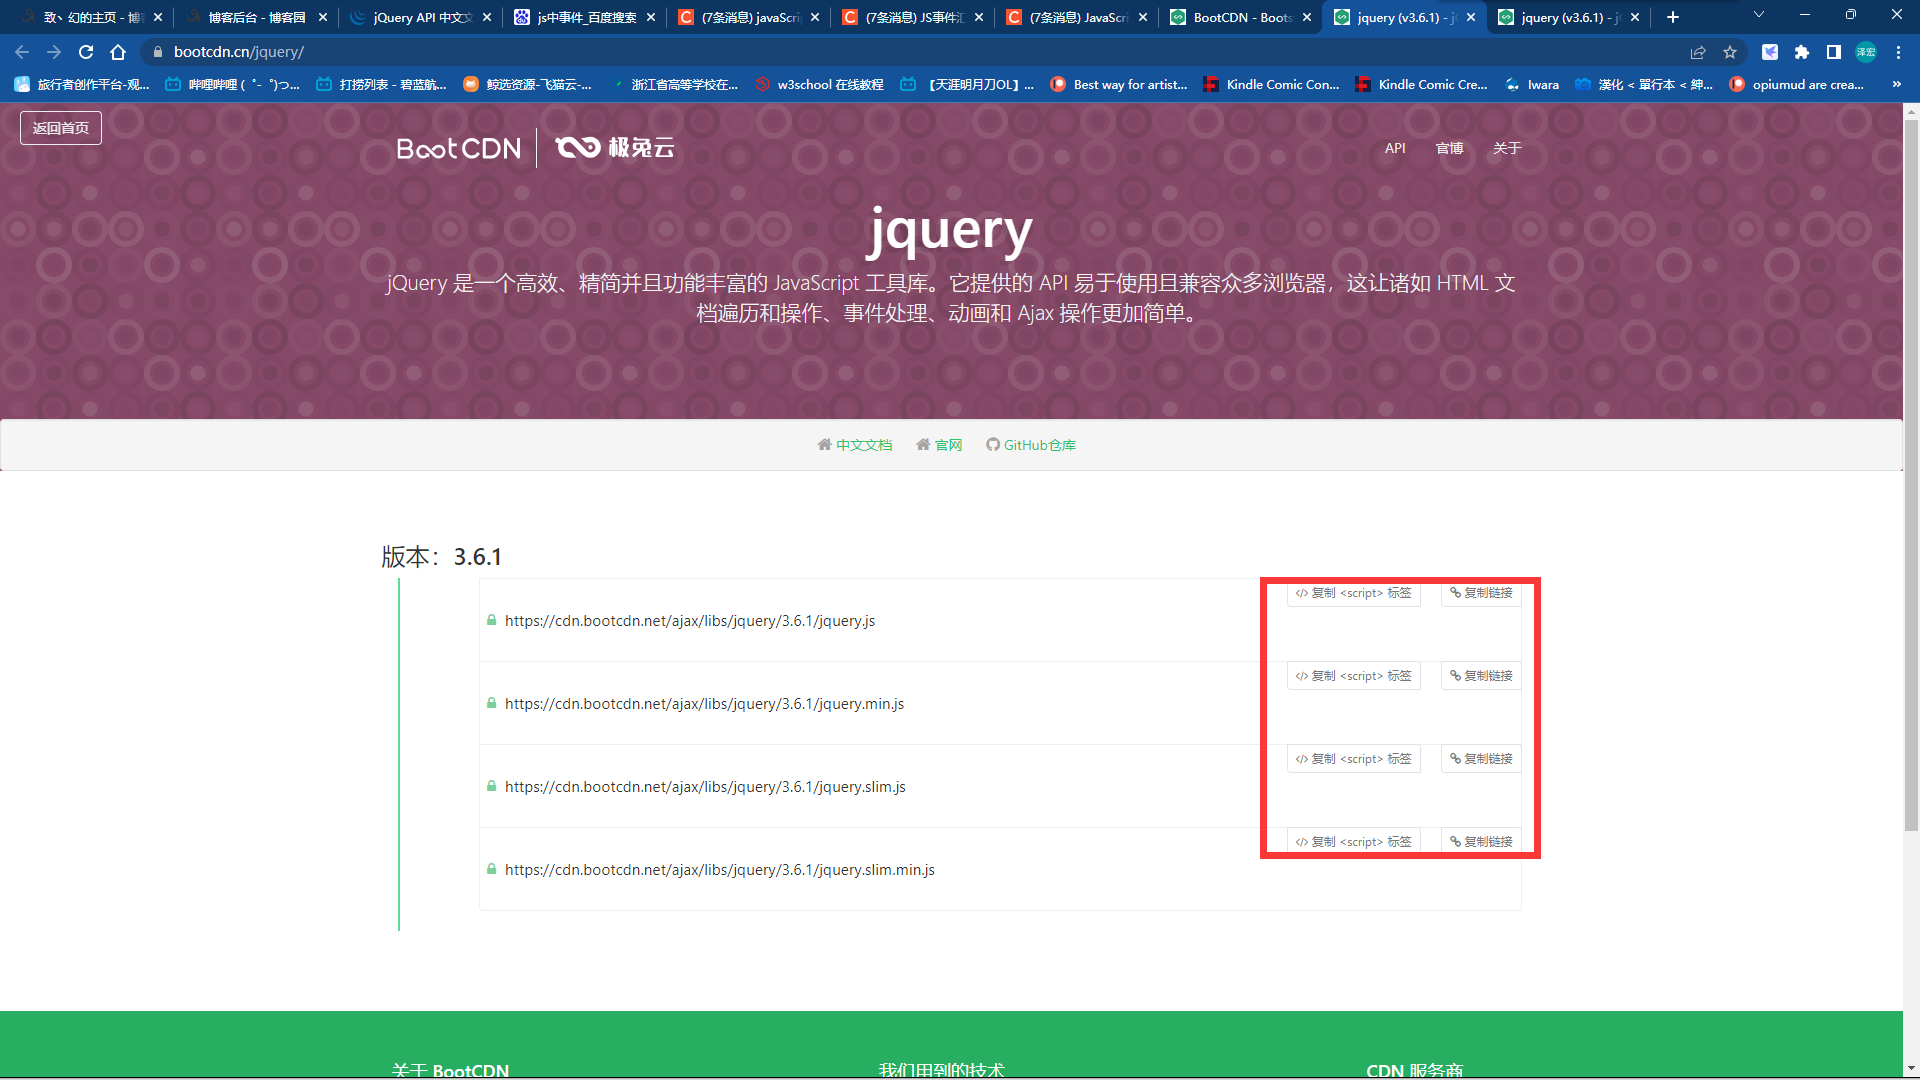Bookmark this page with the star icon
Screen dimensions: 1920x1080
[1730, 52]
